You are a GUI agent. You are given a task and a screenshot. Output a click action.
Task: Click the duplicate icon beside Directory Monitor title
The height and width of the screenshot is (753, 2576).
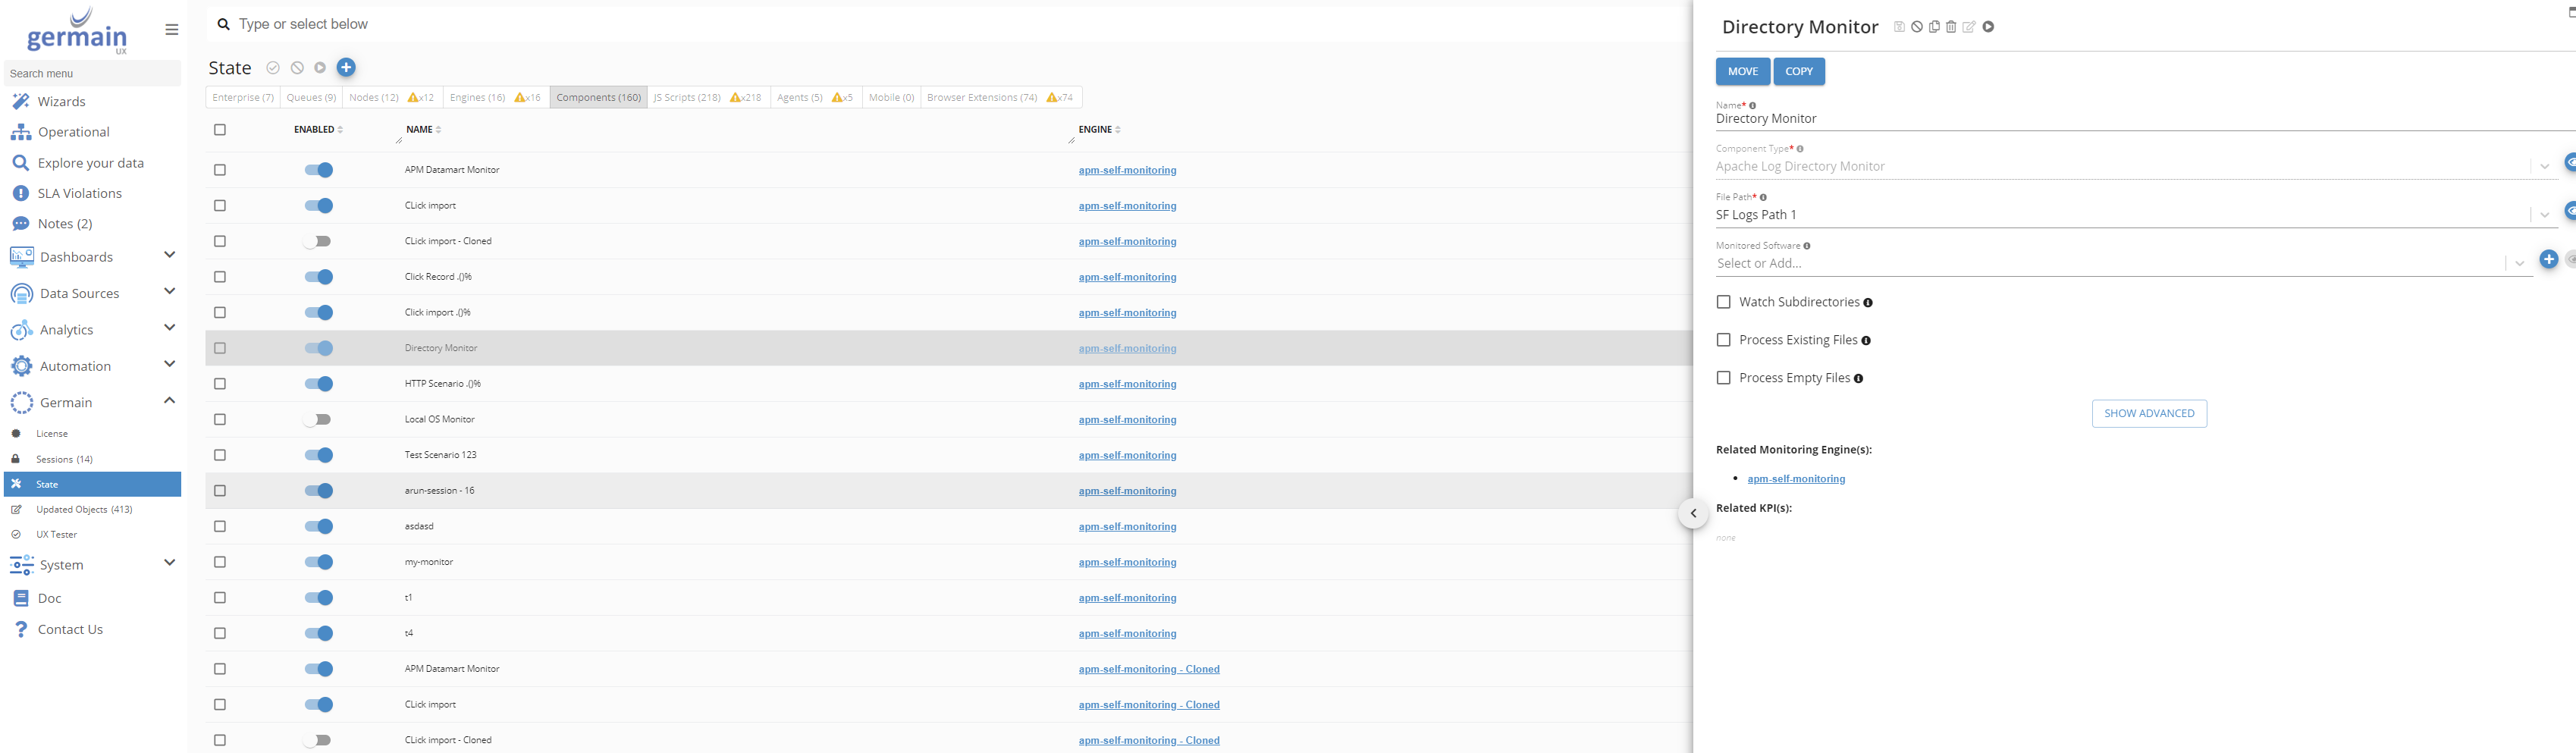[1934, 27]
